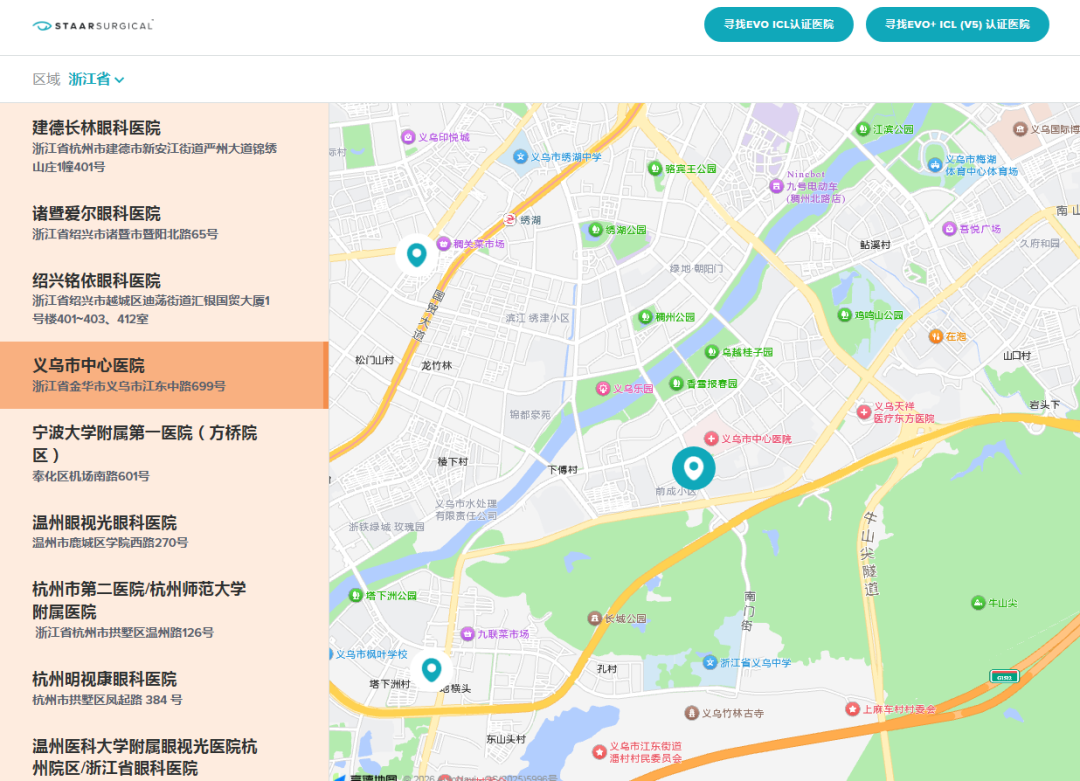Viewport: 1080px width, 781px height.
Task: Click the 义乌市中心医院 hospital icon on map
Action: tap(711, 439)
